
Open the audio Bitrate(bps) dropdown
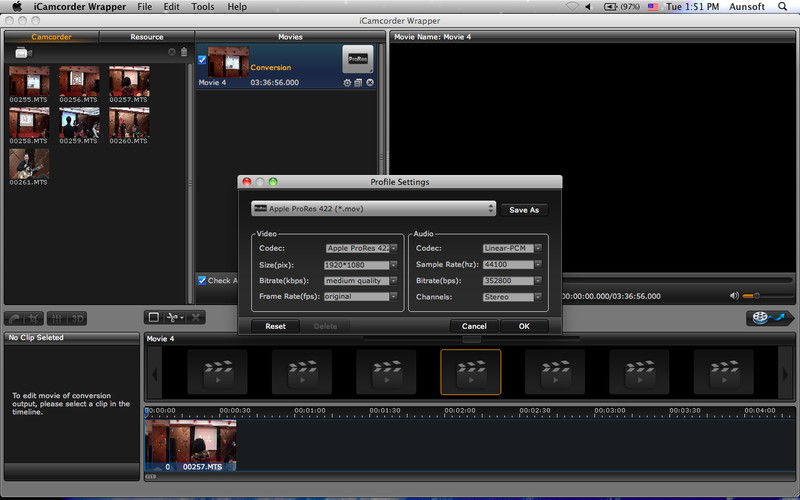[512, 281]
